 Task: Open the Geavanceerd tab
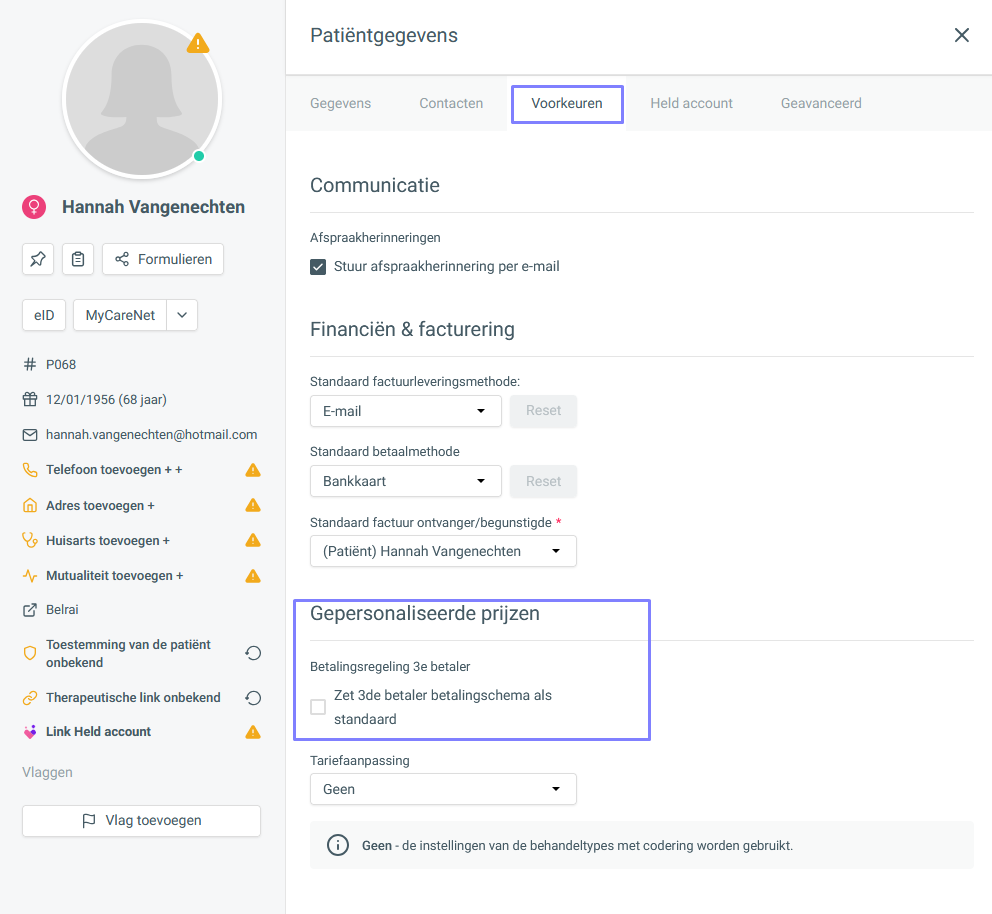point(821,103)
